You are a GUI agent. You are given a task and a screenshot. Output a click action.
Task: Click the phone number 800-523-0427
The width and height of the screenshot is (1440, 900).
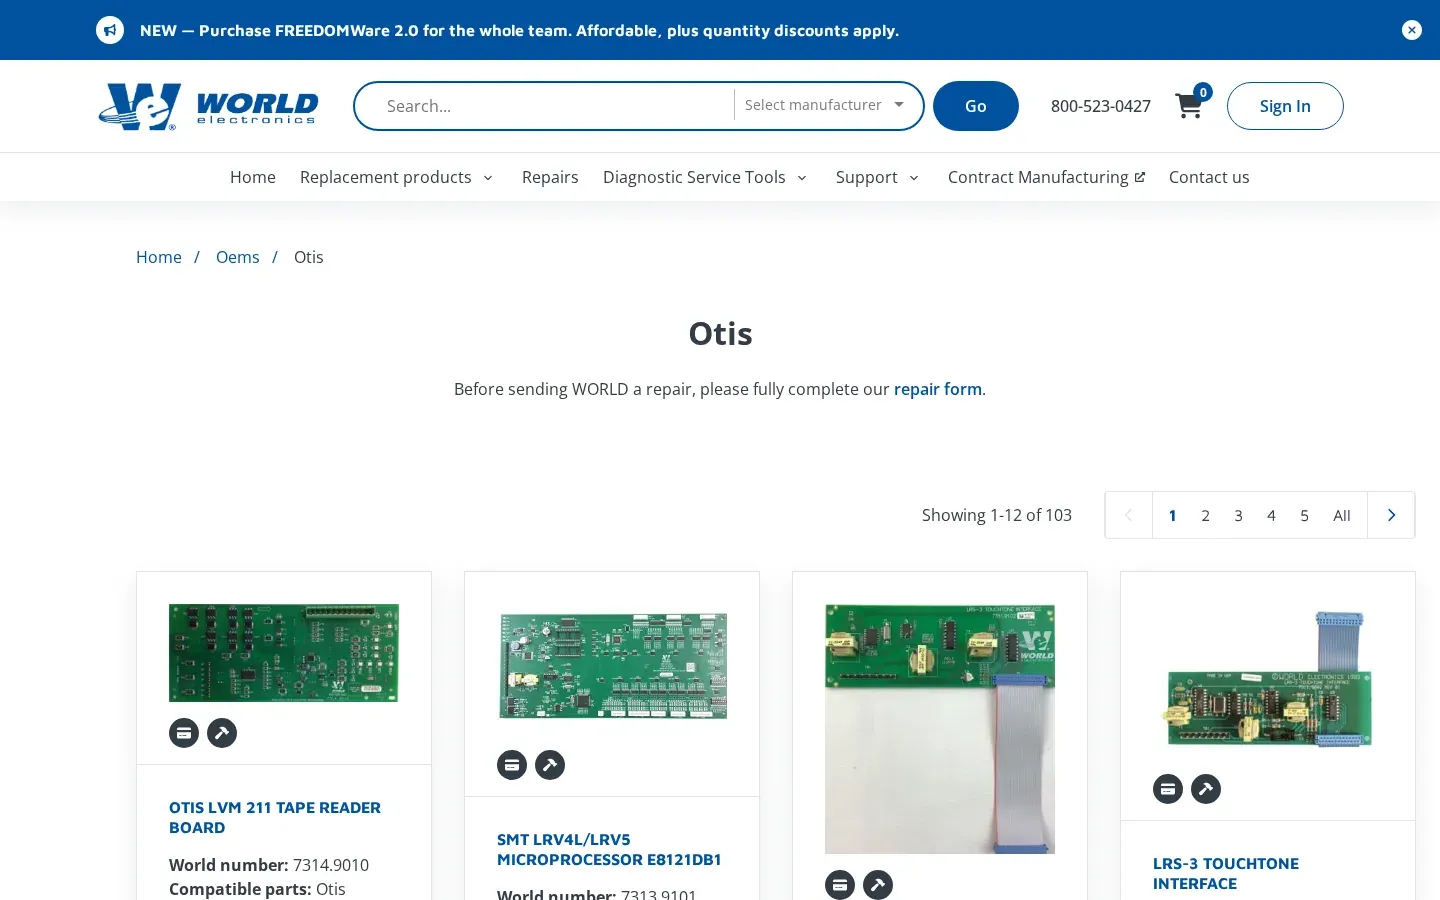click(1101, 106)
